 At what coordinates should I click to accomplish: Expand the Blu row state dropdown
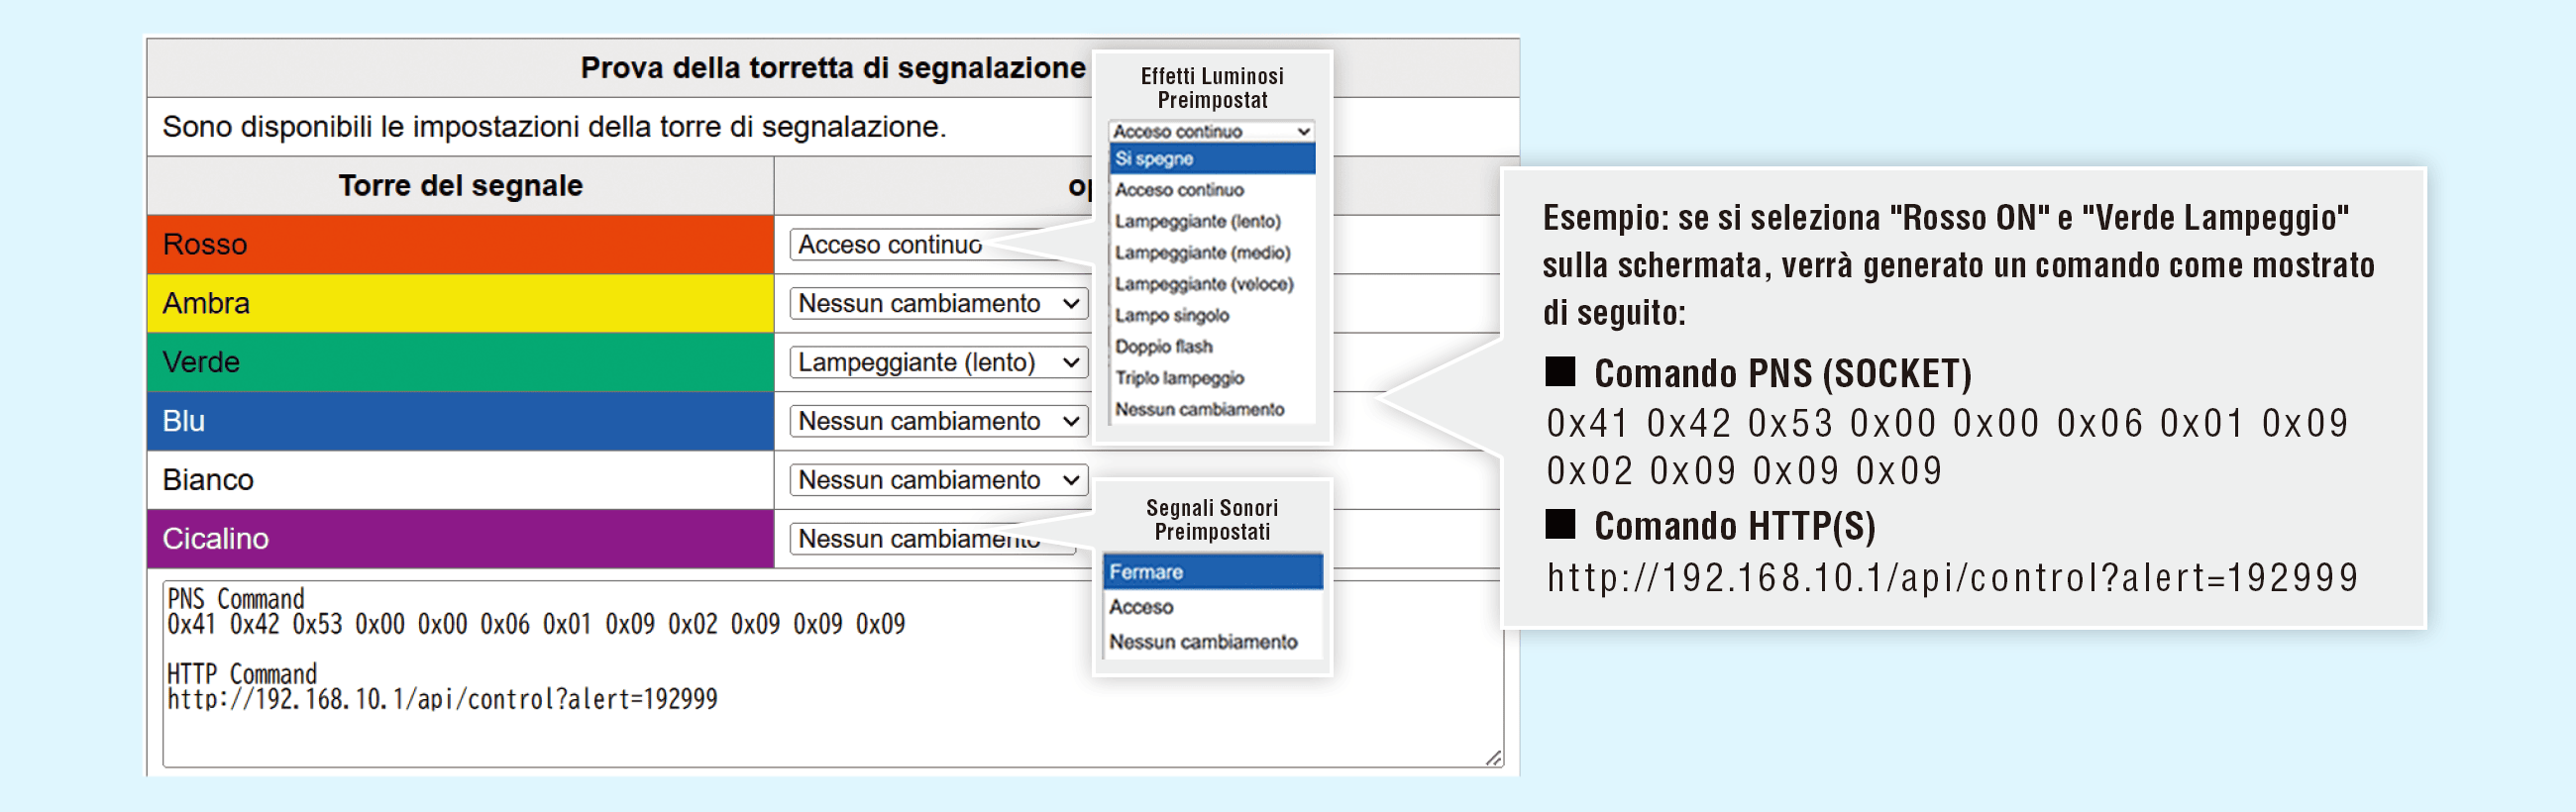tap(938, 421)
